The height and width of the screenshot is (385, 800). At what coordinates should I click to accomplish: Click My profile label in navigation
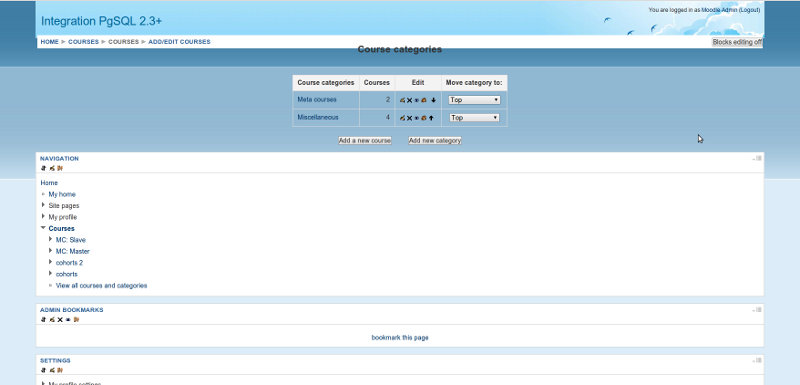click(63, 217)
